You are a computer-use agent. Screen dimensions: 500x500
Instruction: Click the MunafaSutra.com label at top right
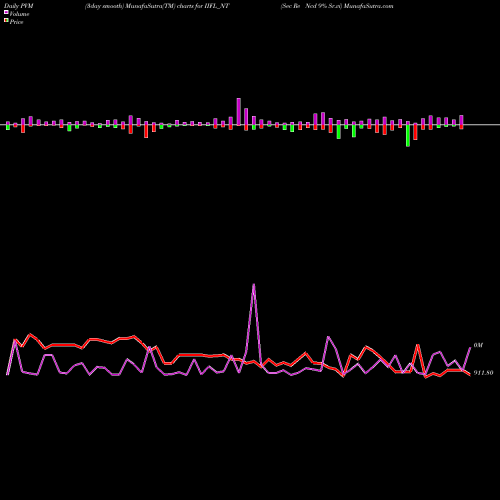[x=368, y=6]
